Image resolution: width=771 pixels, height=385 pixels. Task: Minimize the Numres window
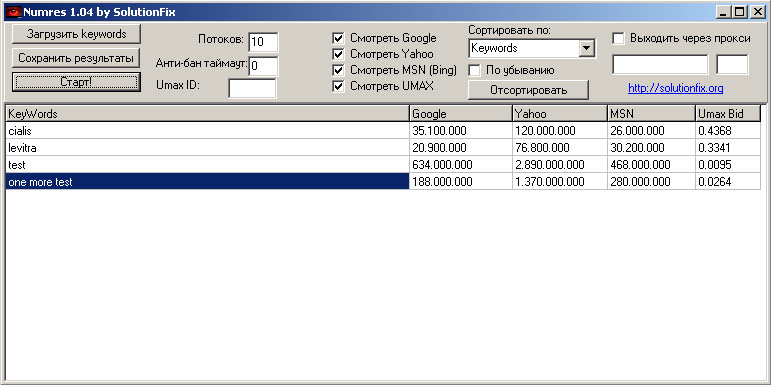[724, 12]
